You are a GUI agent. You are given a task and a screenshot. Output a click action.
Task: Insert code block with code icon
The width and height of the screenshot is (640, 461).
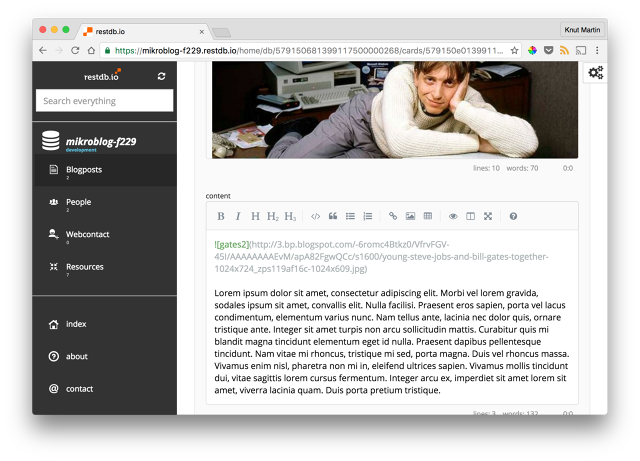(x=316, y=216)
